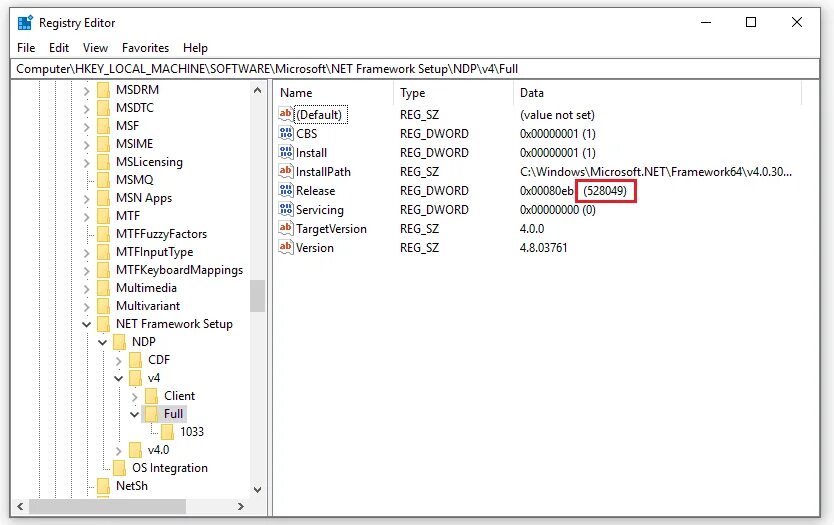Viewport: 834px width, 525px height.
Task: Collapse the NDP key
Action: pyautogui.click(x=103, y=342)
